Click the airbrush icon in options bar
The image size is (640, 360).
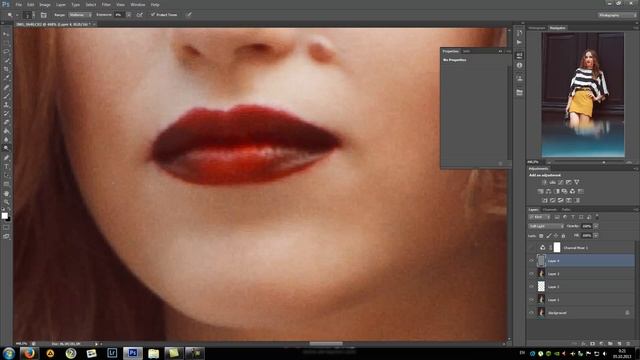click(x=140, y=15)
